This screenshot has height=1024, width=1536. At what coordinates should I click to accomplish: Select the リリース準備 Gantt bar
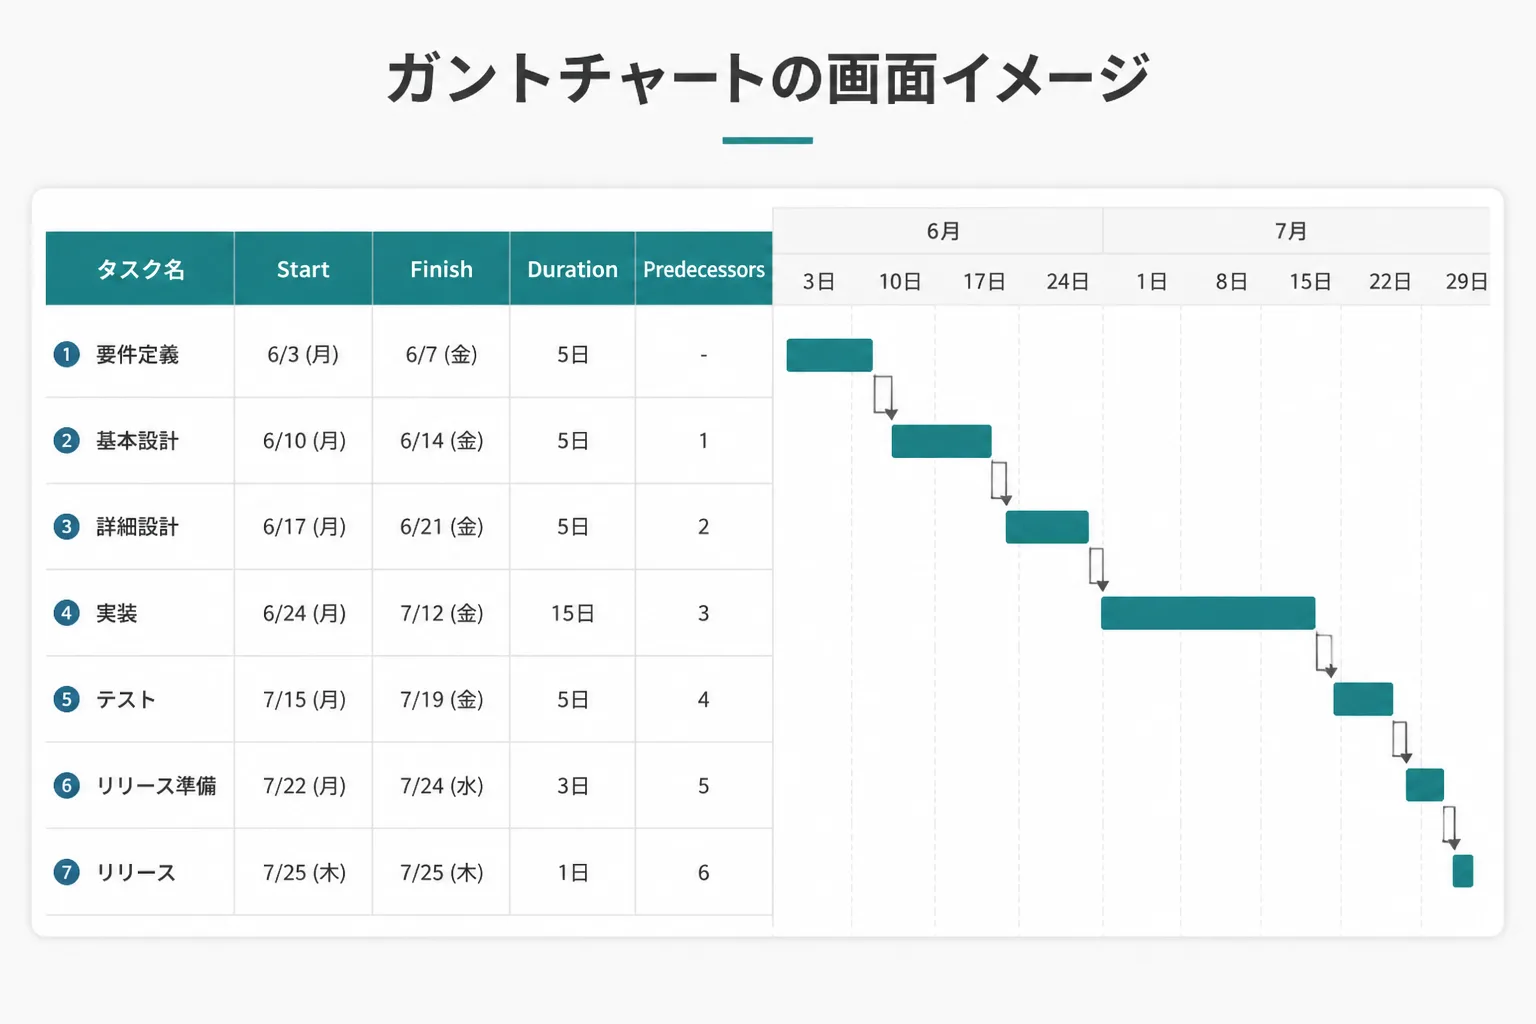1425,785
